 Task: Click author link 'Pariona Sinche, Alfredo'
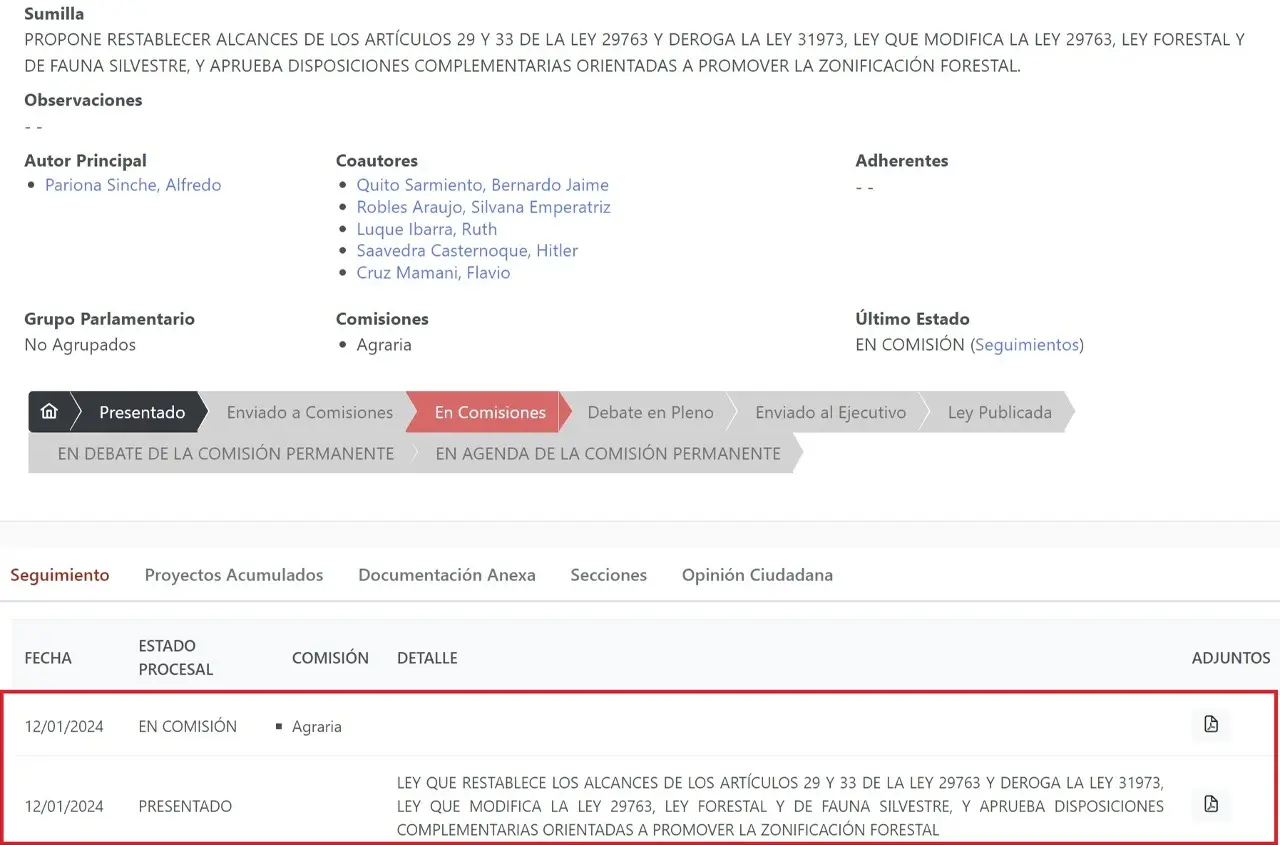(x=133, y=184)
